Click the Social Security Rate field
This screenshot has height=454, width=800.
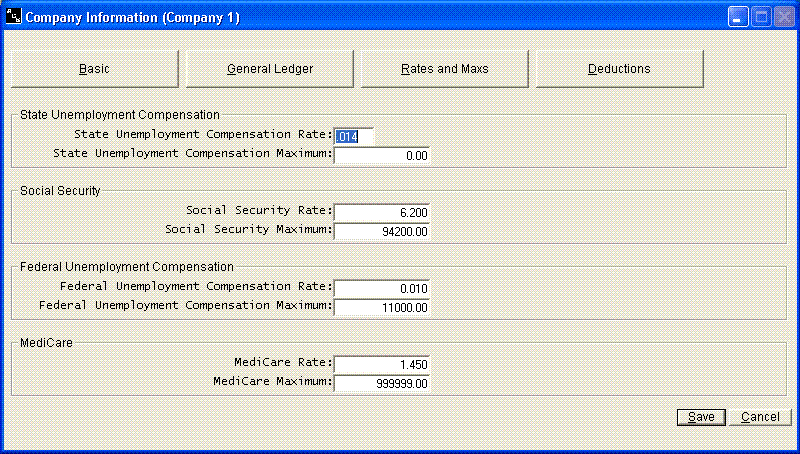[x=382, y=211]
